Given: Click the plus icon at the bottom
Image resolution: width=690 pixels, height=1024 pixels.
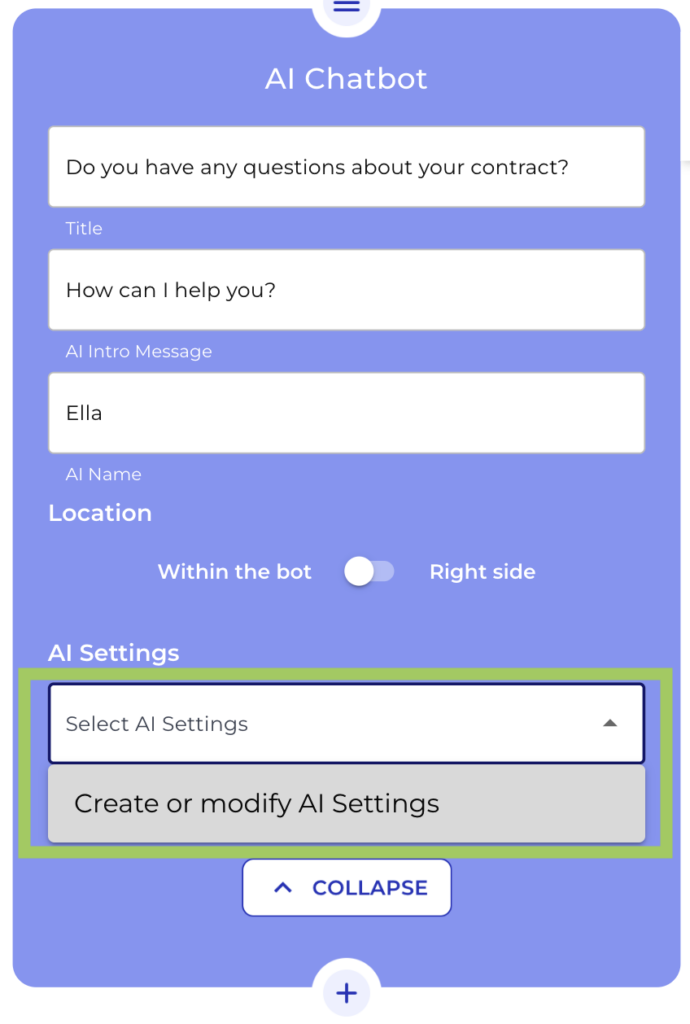Looking at the screenshot, I should pos(346,993).
